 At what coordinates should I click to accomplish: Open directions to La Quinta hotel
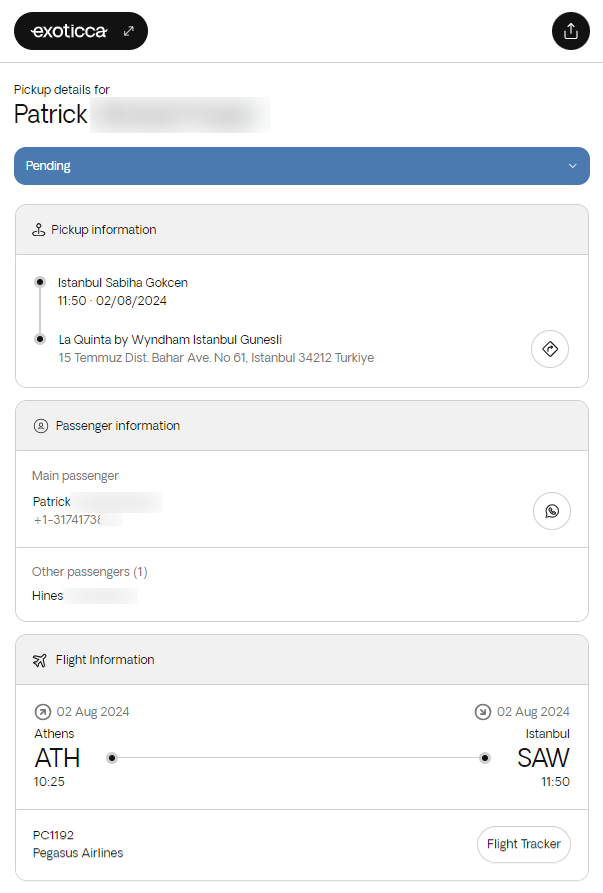click(x=550, y=349)
